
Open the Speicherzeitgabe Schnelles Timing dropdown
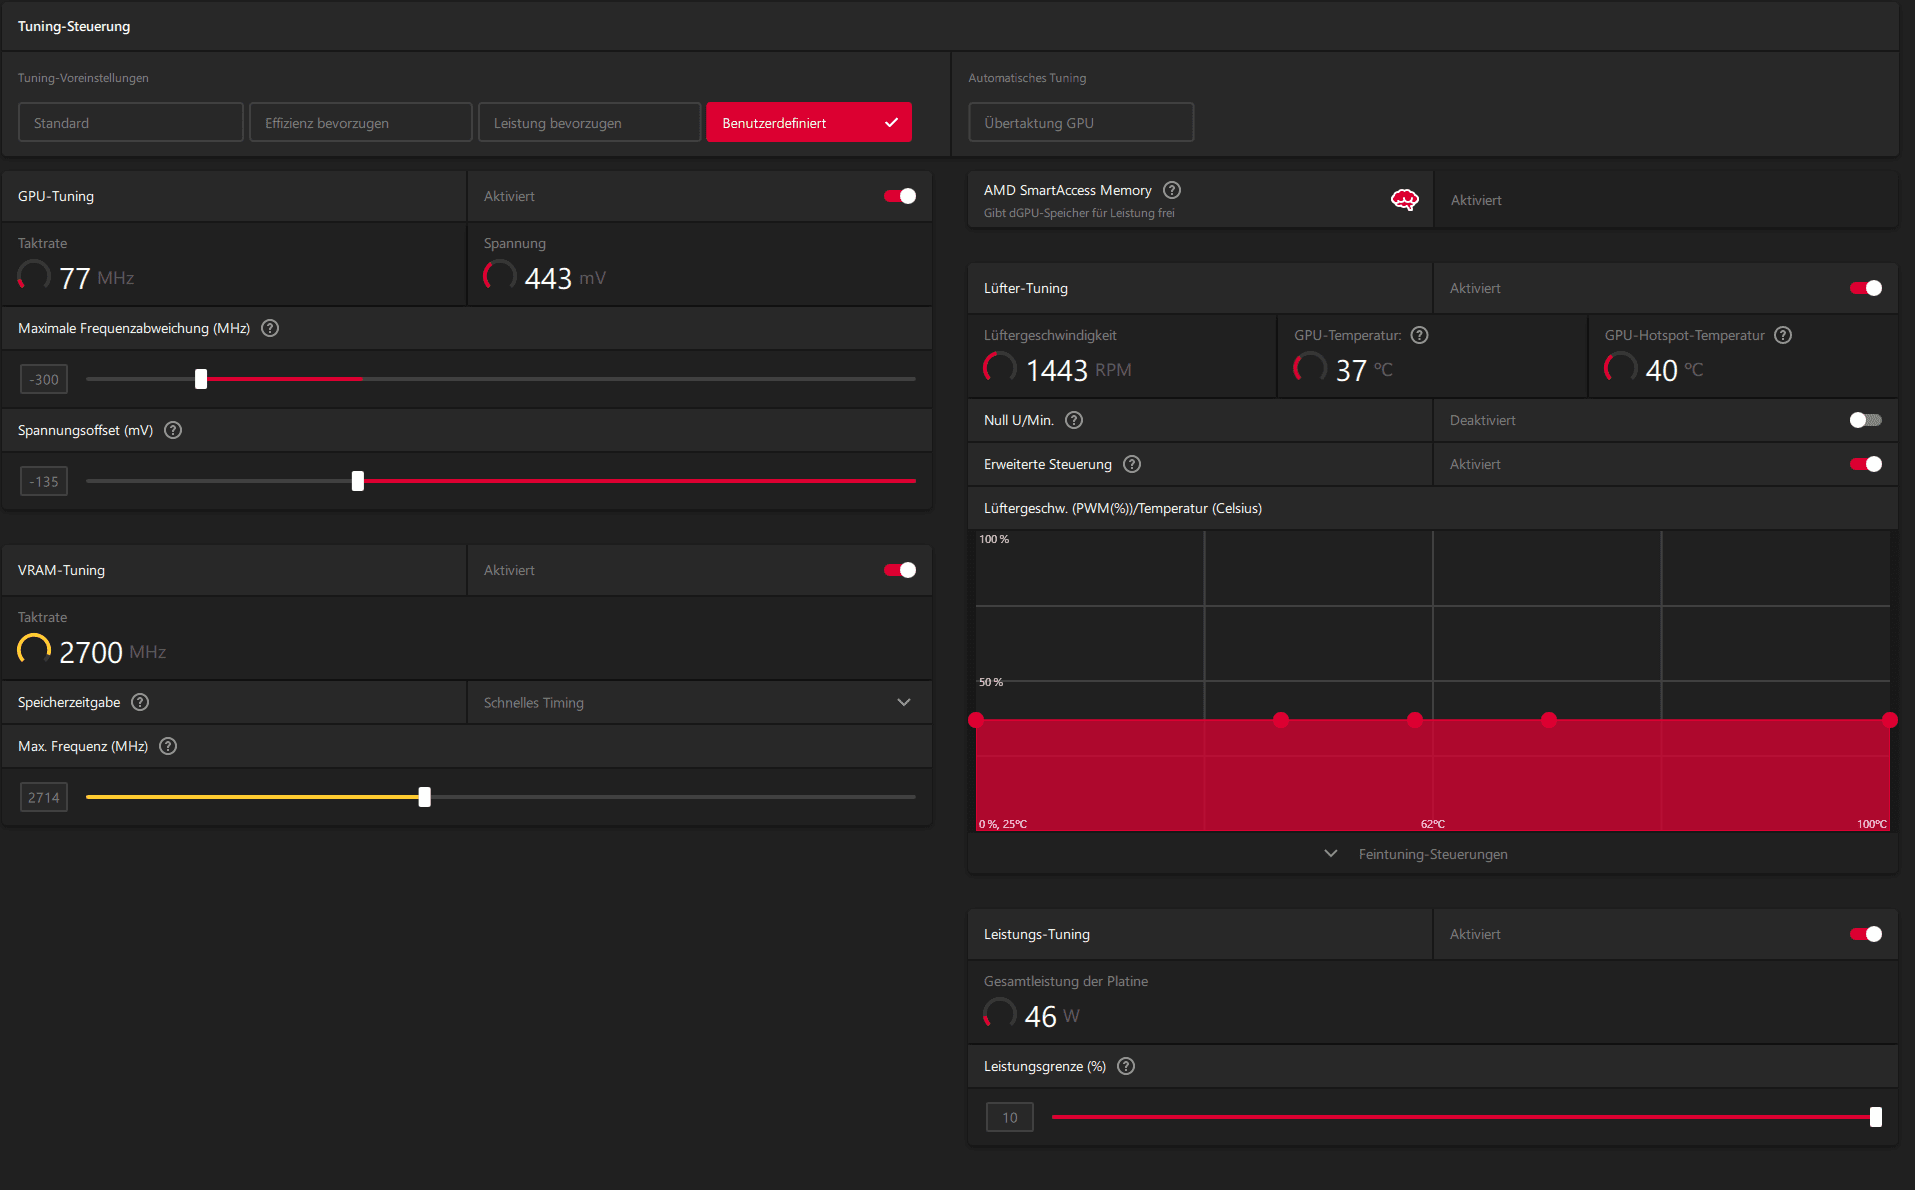pos(700,703)
